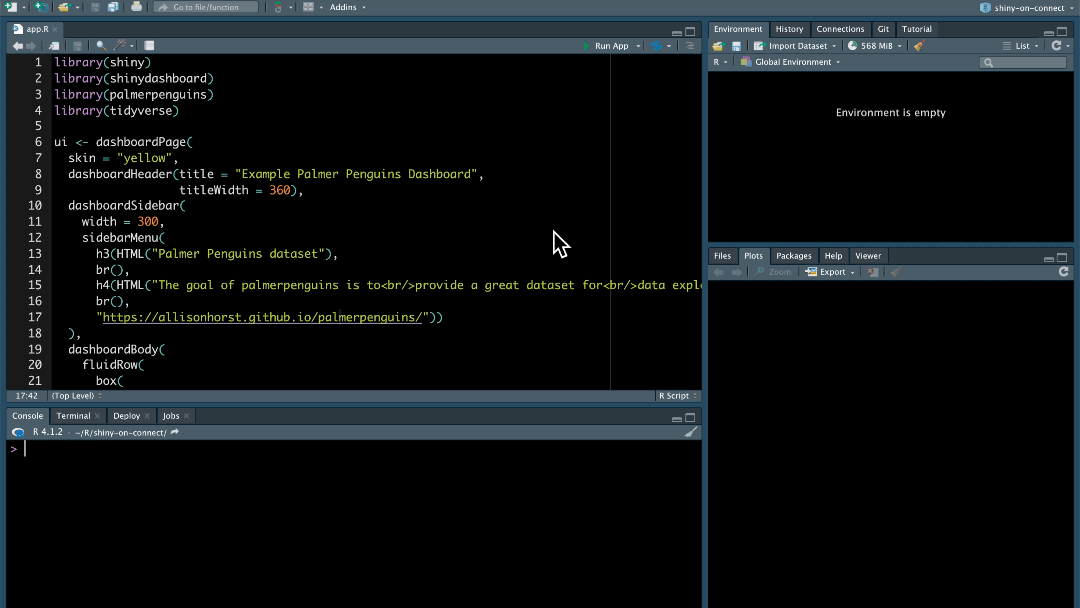Click the find and replace magnifier icon
The width and height of the screenshot is (1080, 608).
101,46
